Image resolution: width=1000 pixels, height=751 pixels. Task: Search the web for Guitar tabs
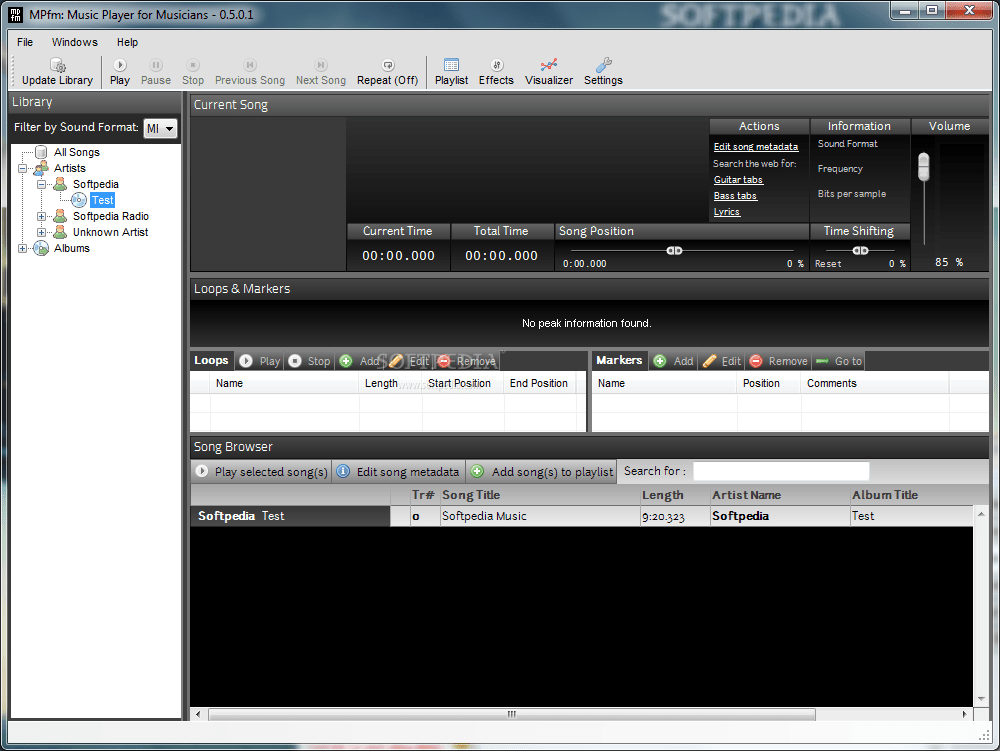tap(738, 180)
